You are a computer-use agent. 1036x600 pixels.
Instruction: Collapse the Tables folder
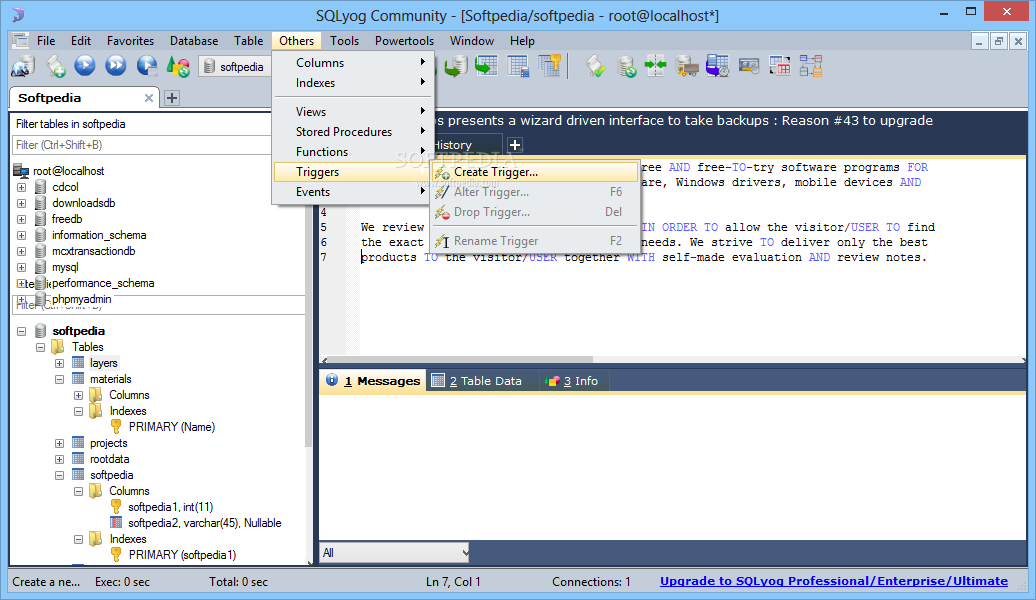40,347
